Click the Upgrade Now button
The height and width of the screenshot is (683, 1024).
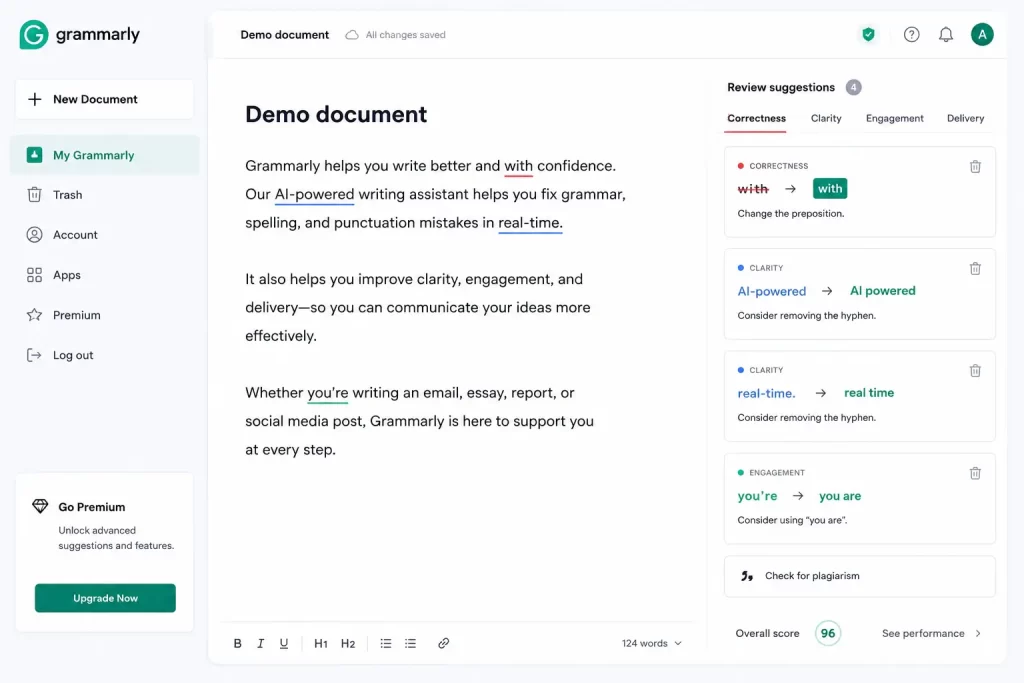105,598
